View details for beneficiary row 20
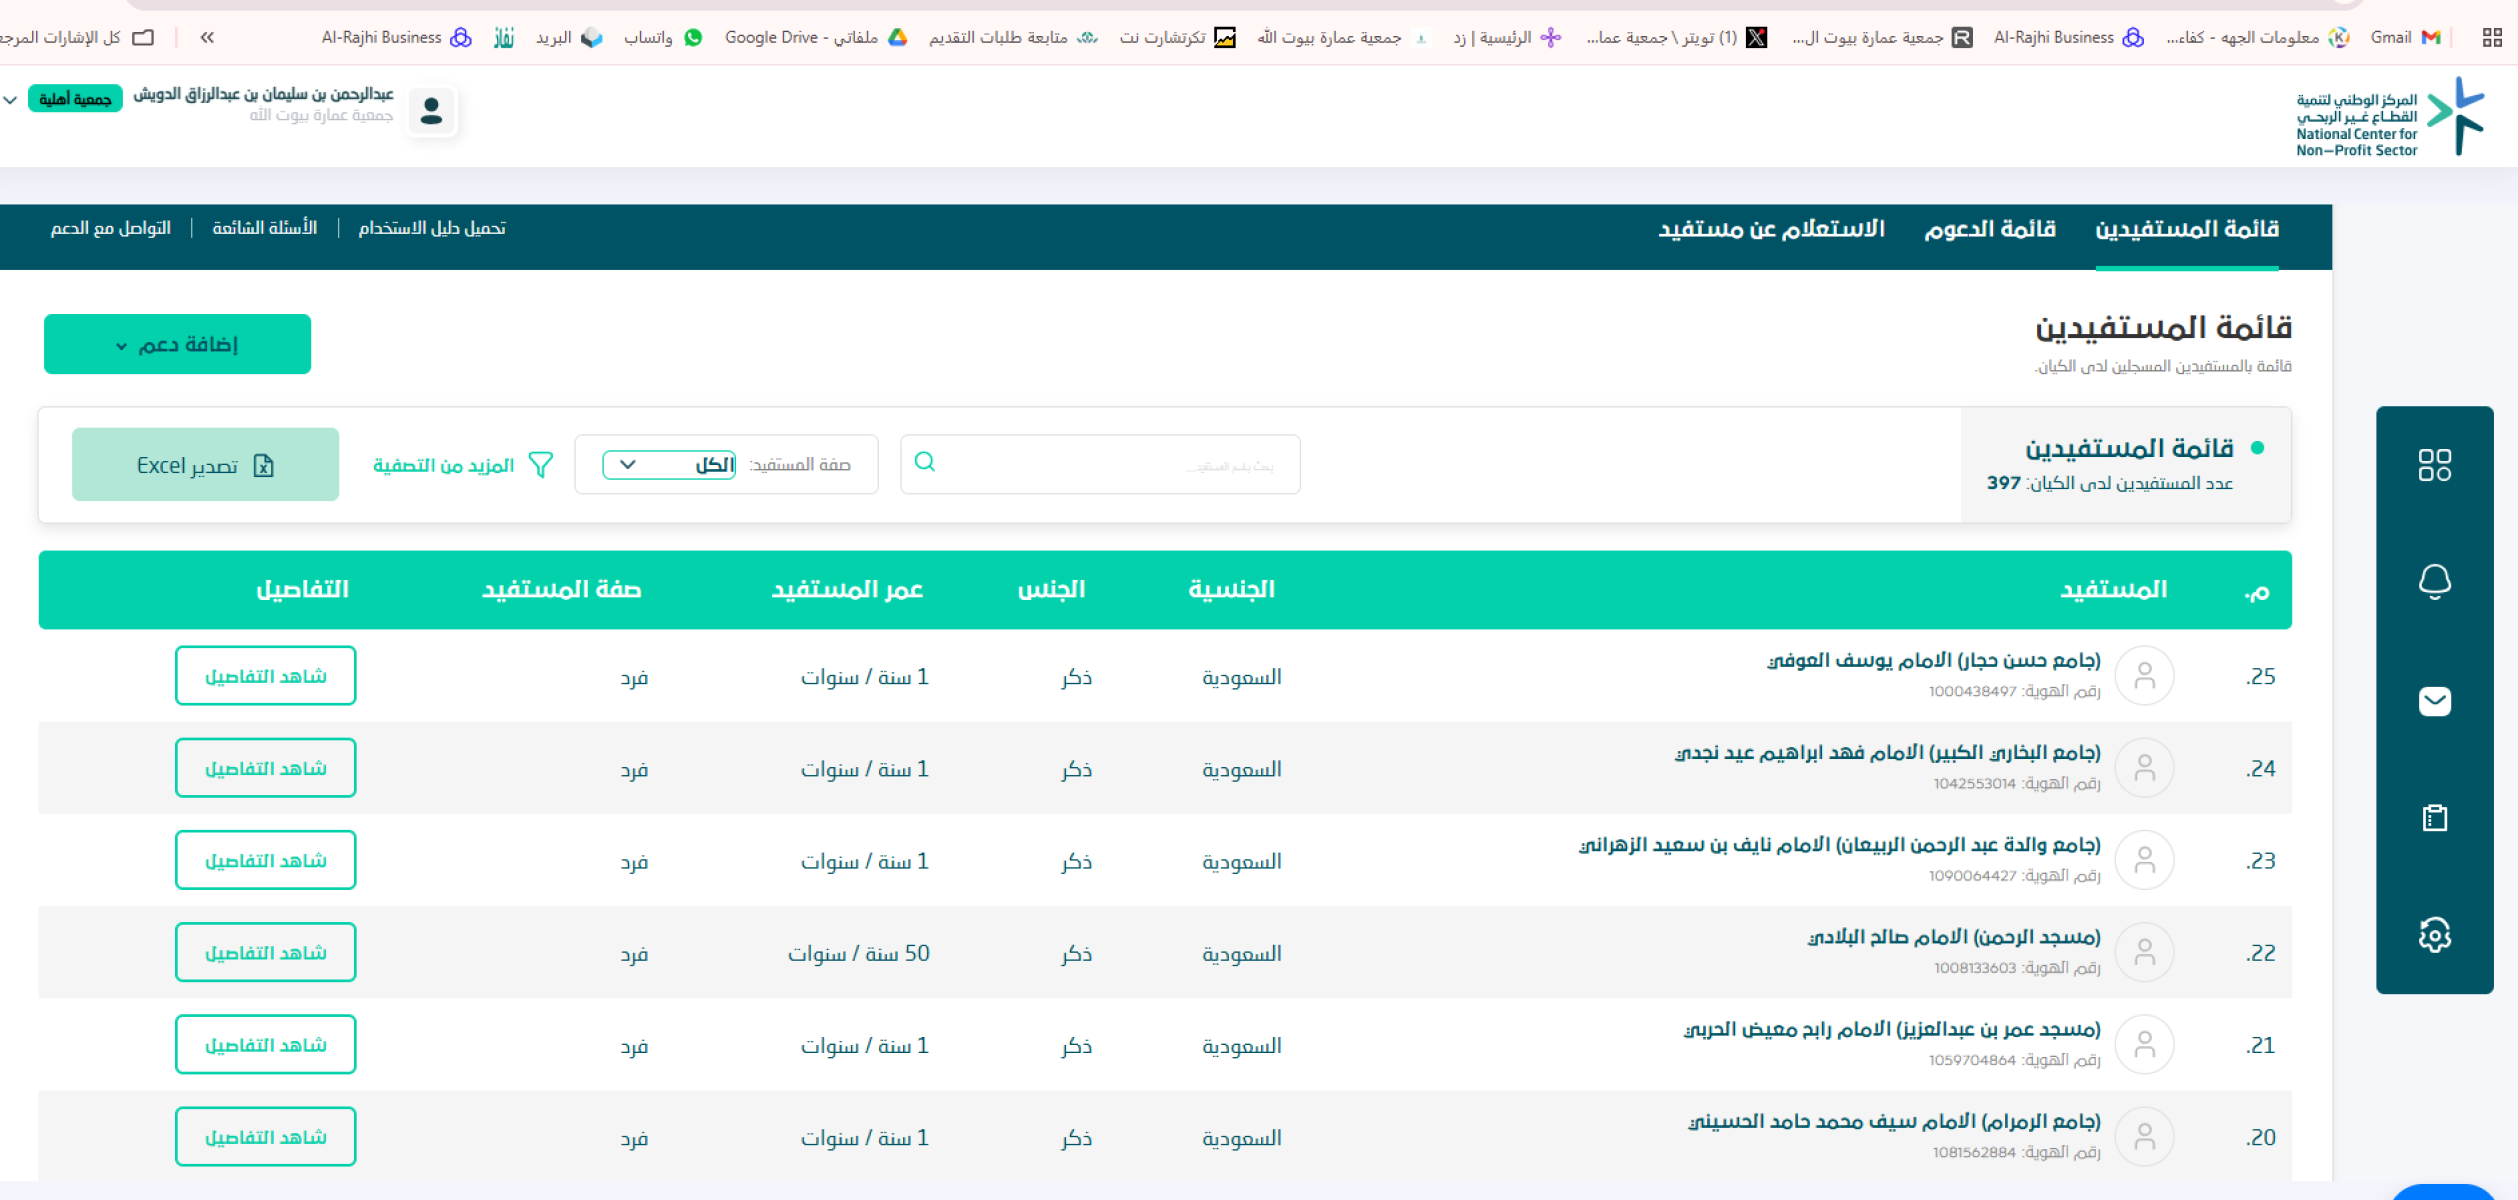The height and width of the screenshot is (1200, 2518). (265, 1136)
